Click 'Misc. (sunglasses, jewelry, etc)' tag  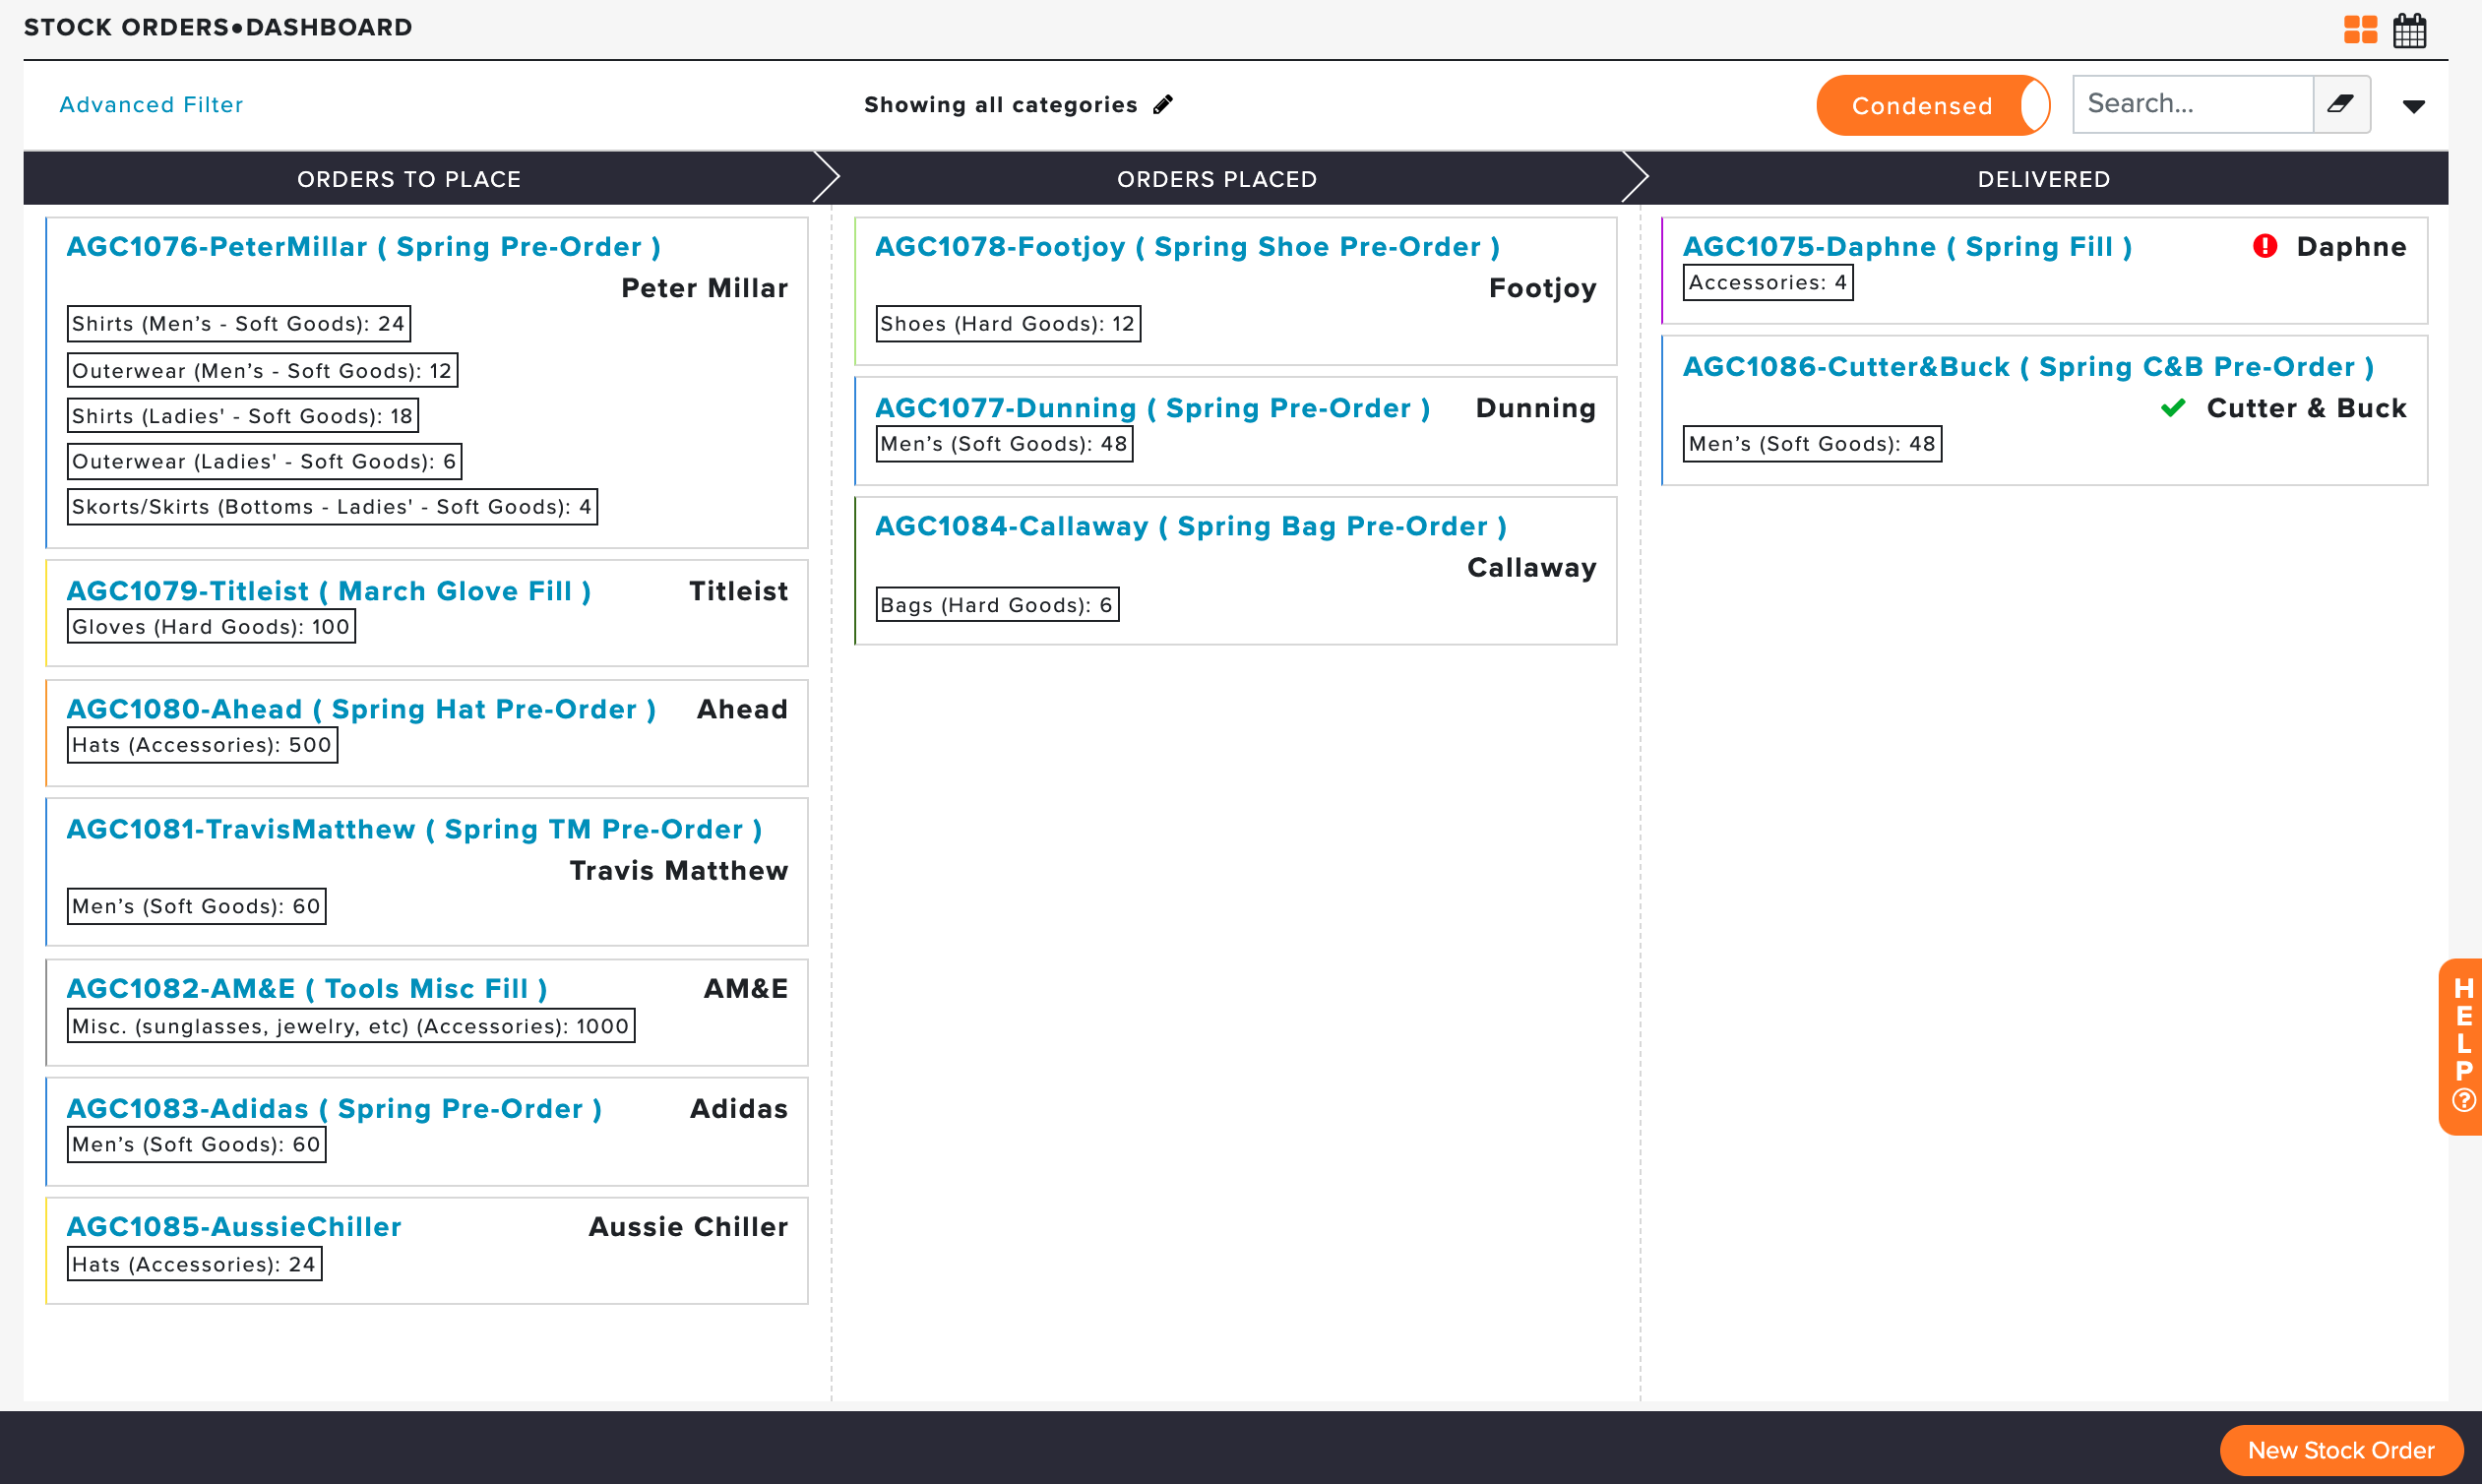[x=351, y=1026]
